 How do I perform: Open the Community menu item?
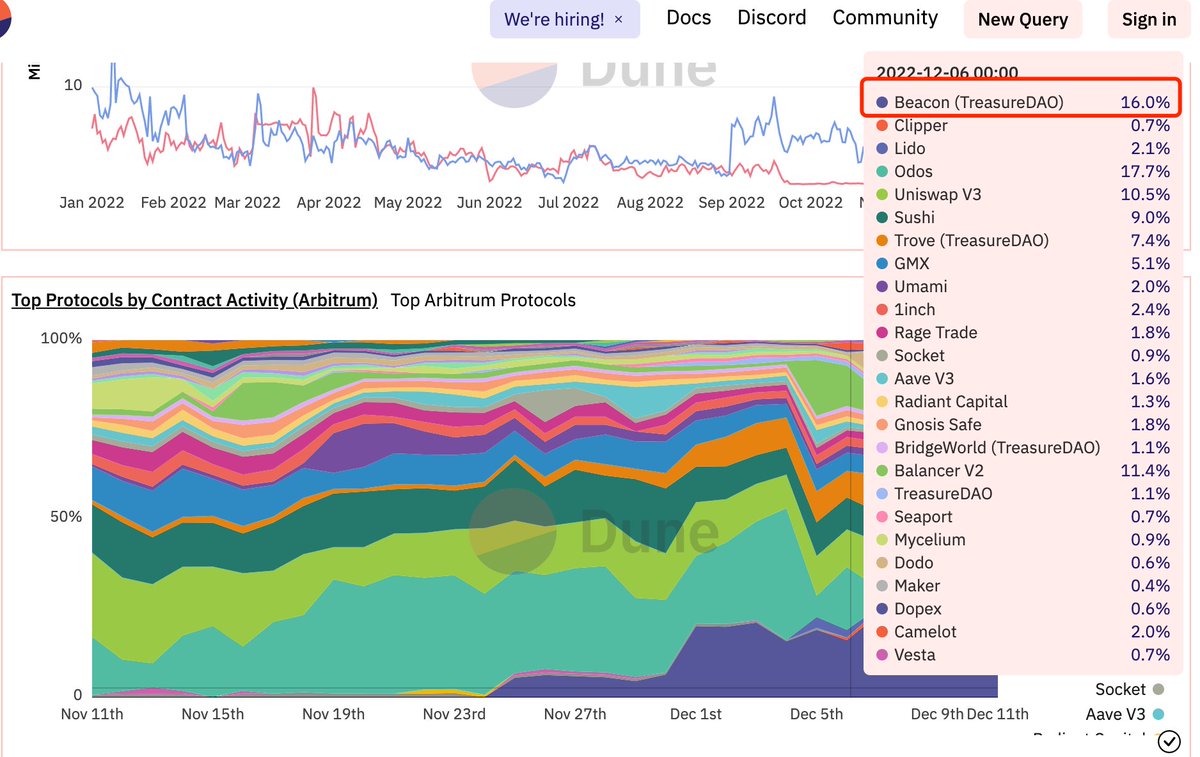click(885, 18)
